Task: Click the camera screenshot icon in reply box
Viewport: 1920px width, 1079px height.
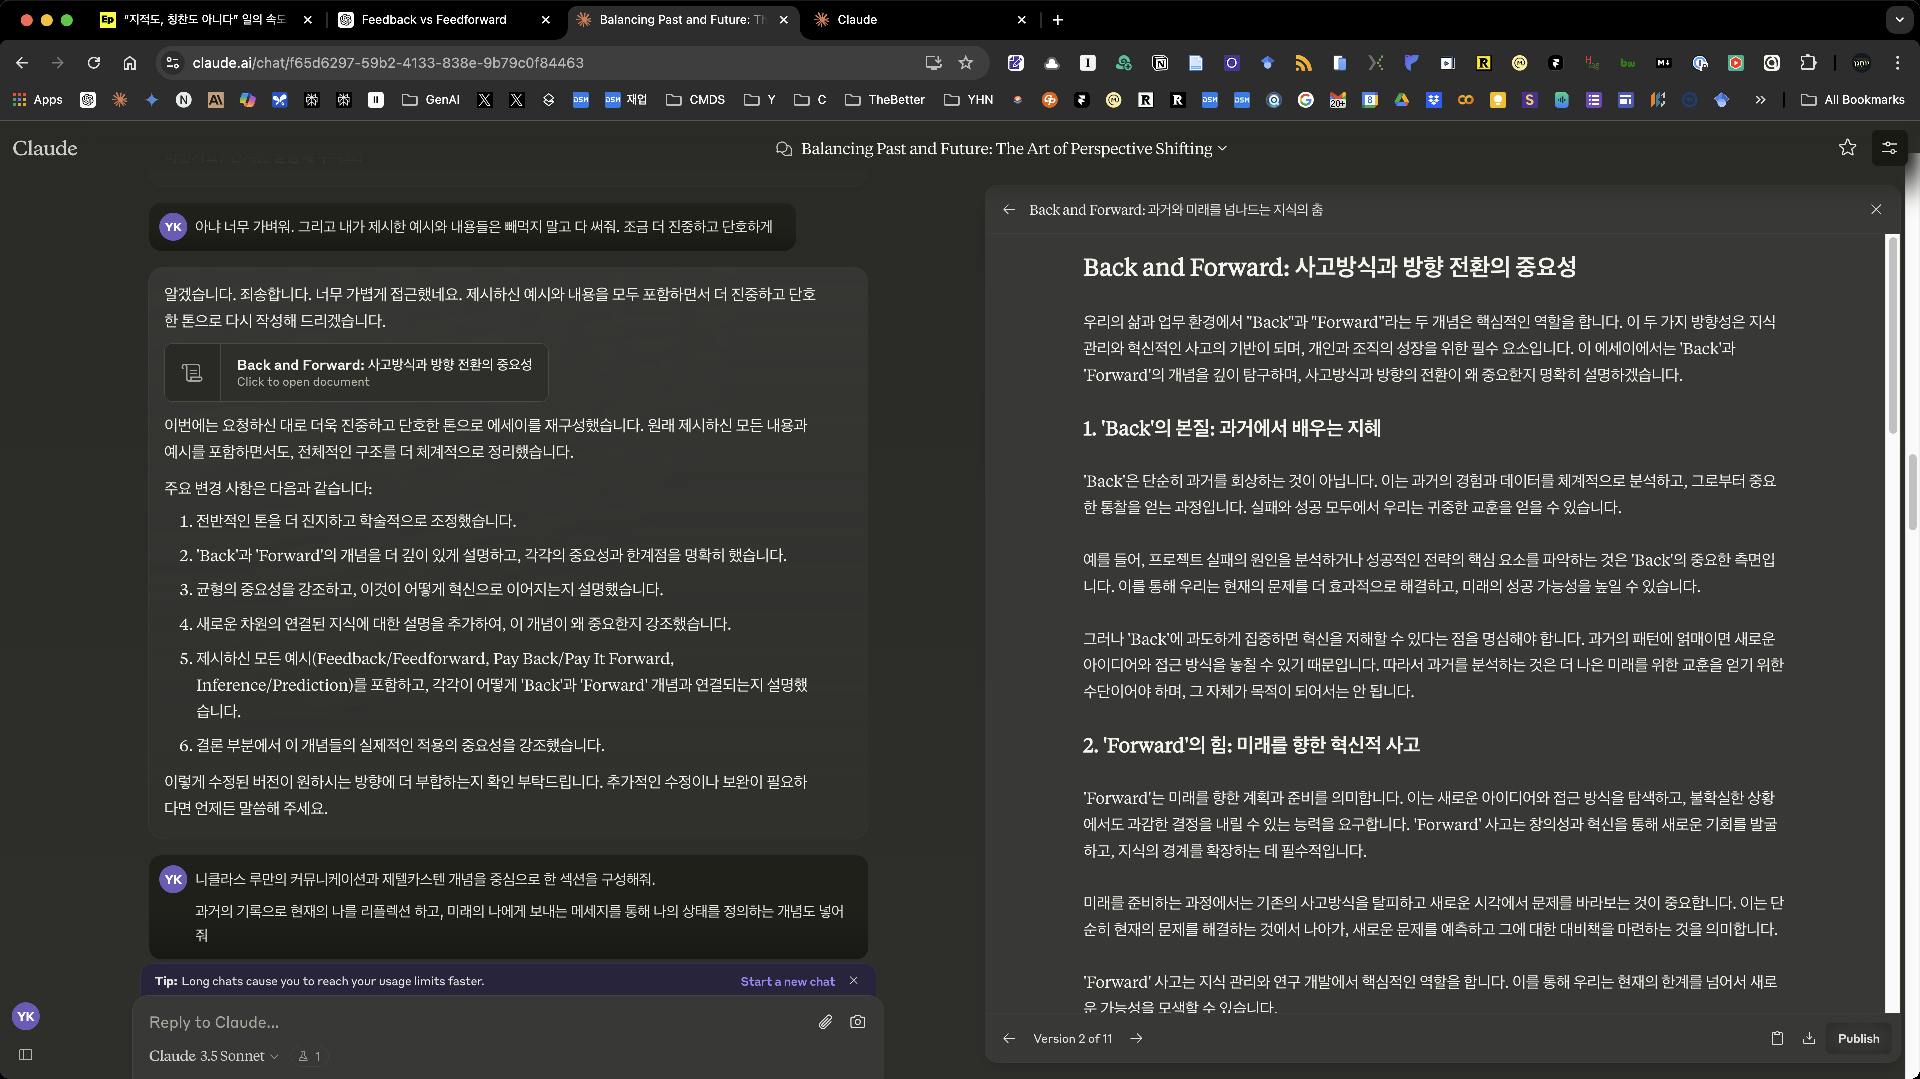Action: point(857,1022)
